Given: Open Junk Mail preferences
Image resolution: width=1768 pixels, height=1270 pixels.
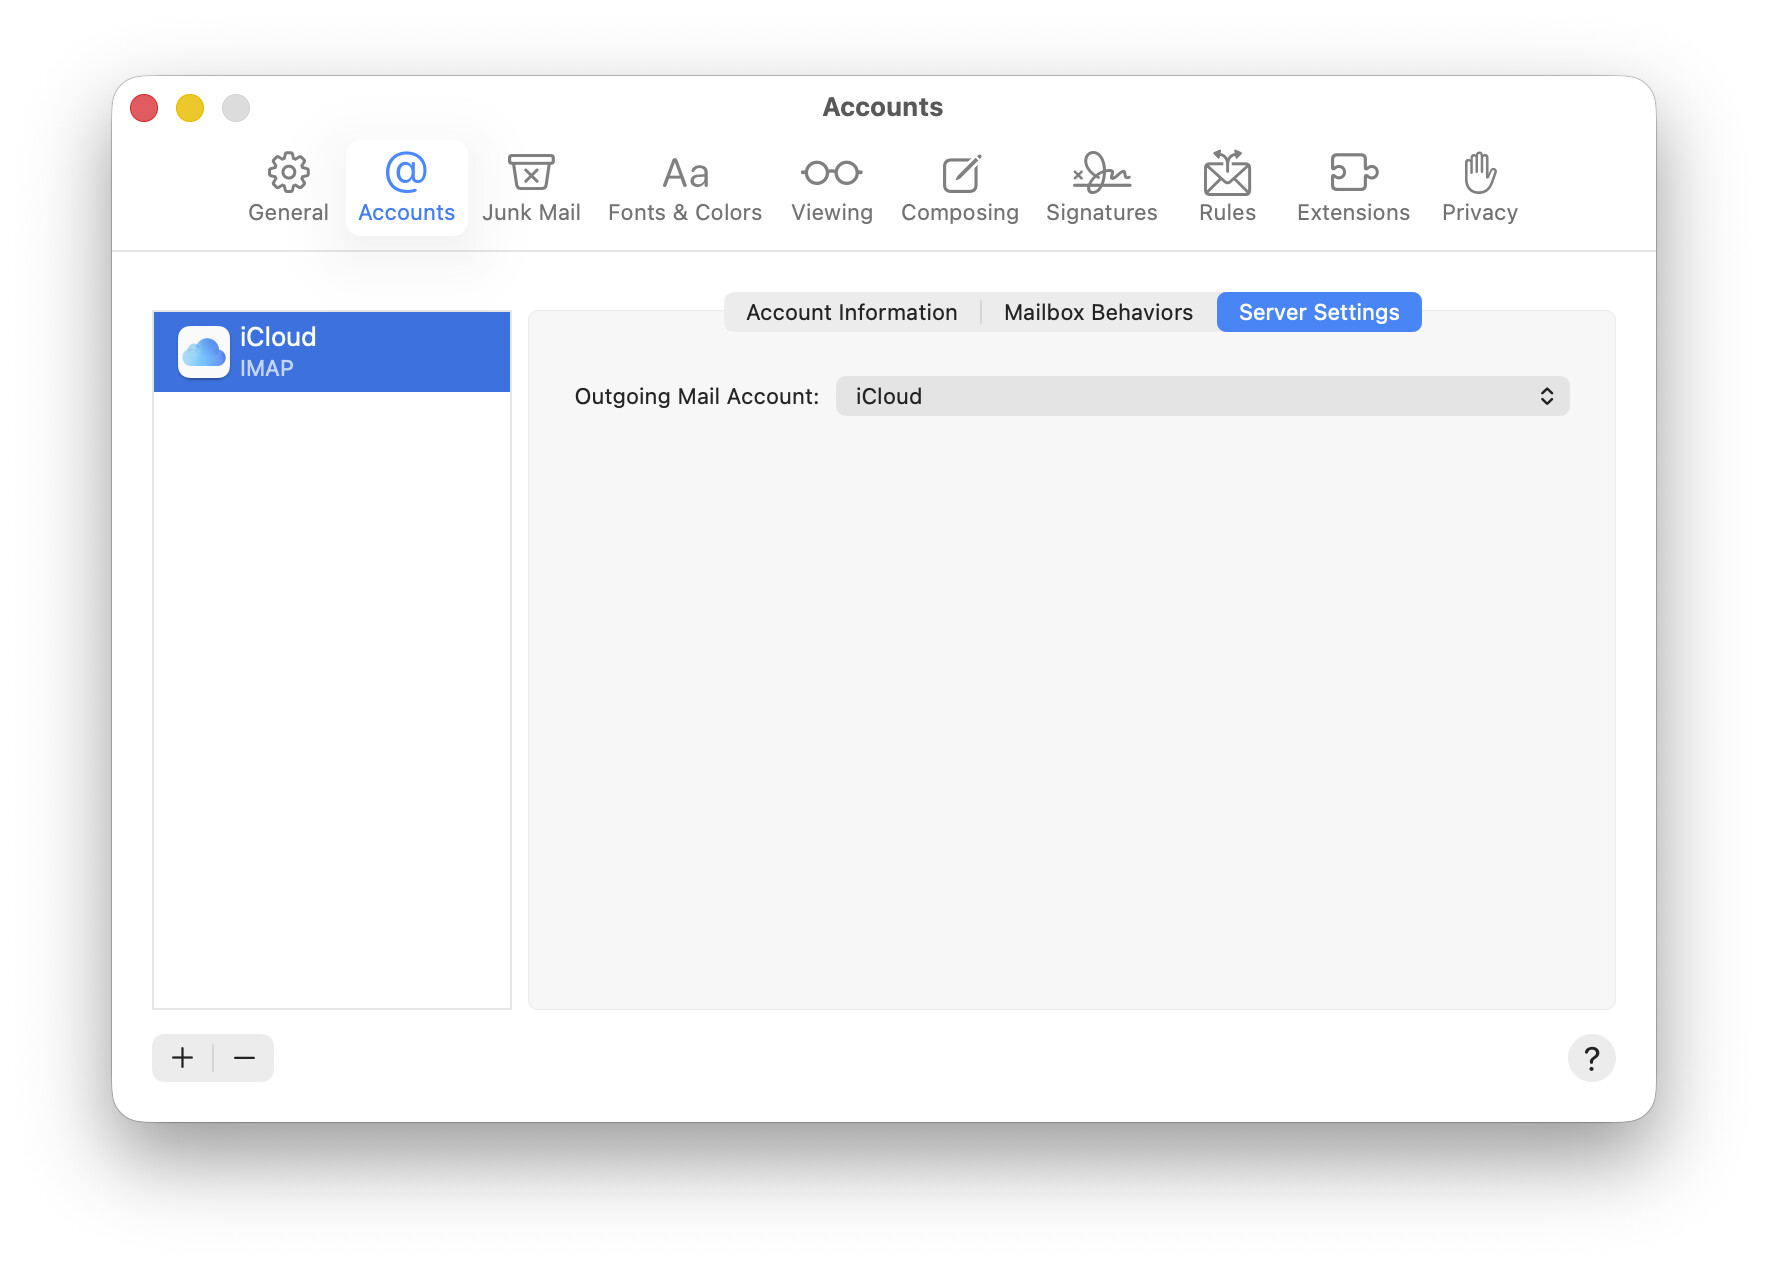Looking at the screenshot, I should tap(531, 174).
